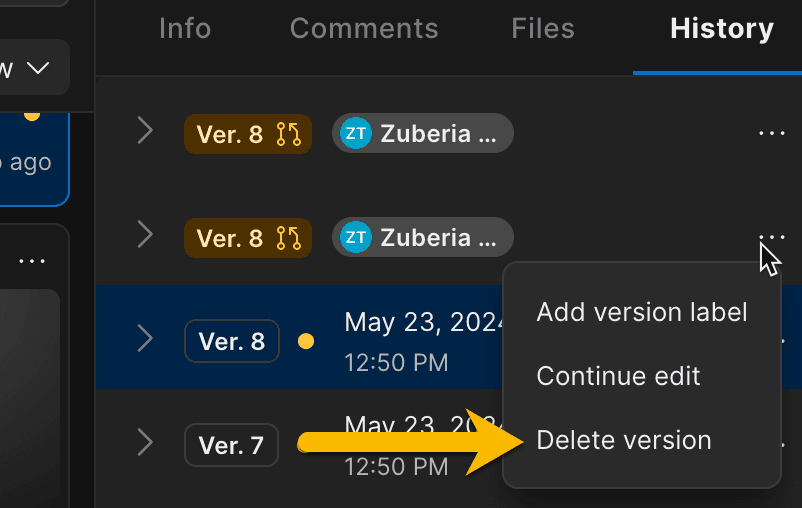
Task: Click the branch icon in the top Ver. 8 badge
Action: click(289, 134)
